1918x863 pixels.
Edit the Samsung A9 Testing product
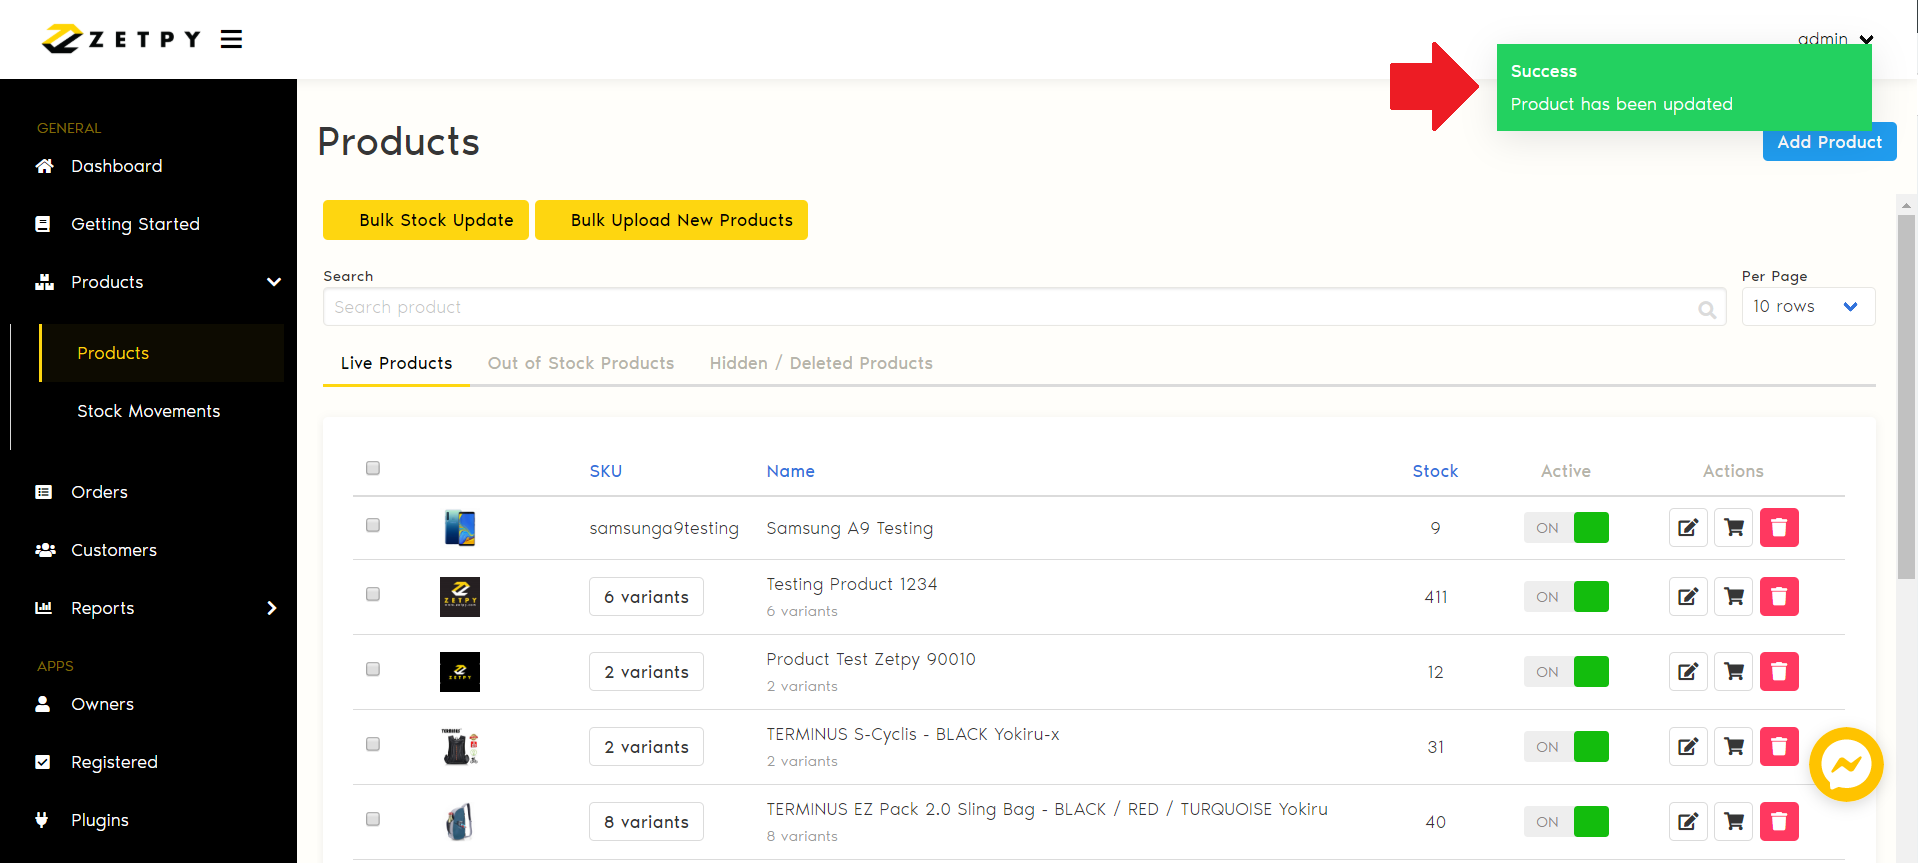1687,528
